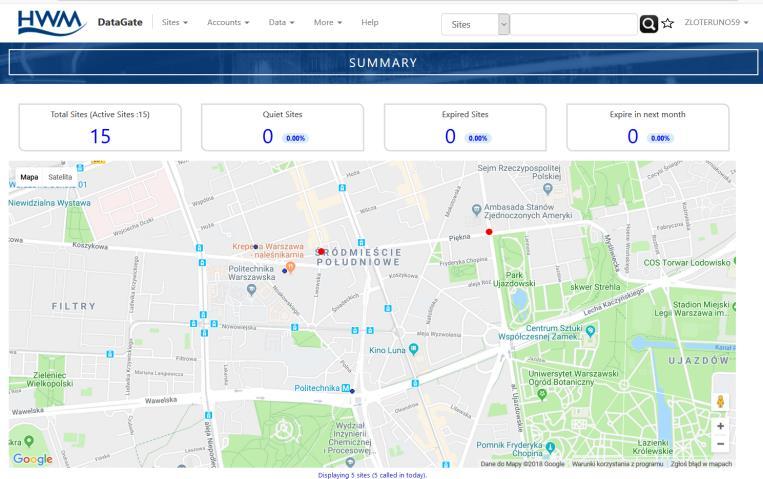Screen dimensions: 763x479
Task: Open the Accounts dropdown menu
Action: (x=228, y=22)
